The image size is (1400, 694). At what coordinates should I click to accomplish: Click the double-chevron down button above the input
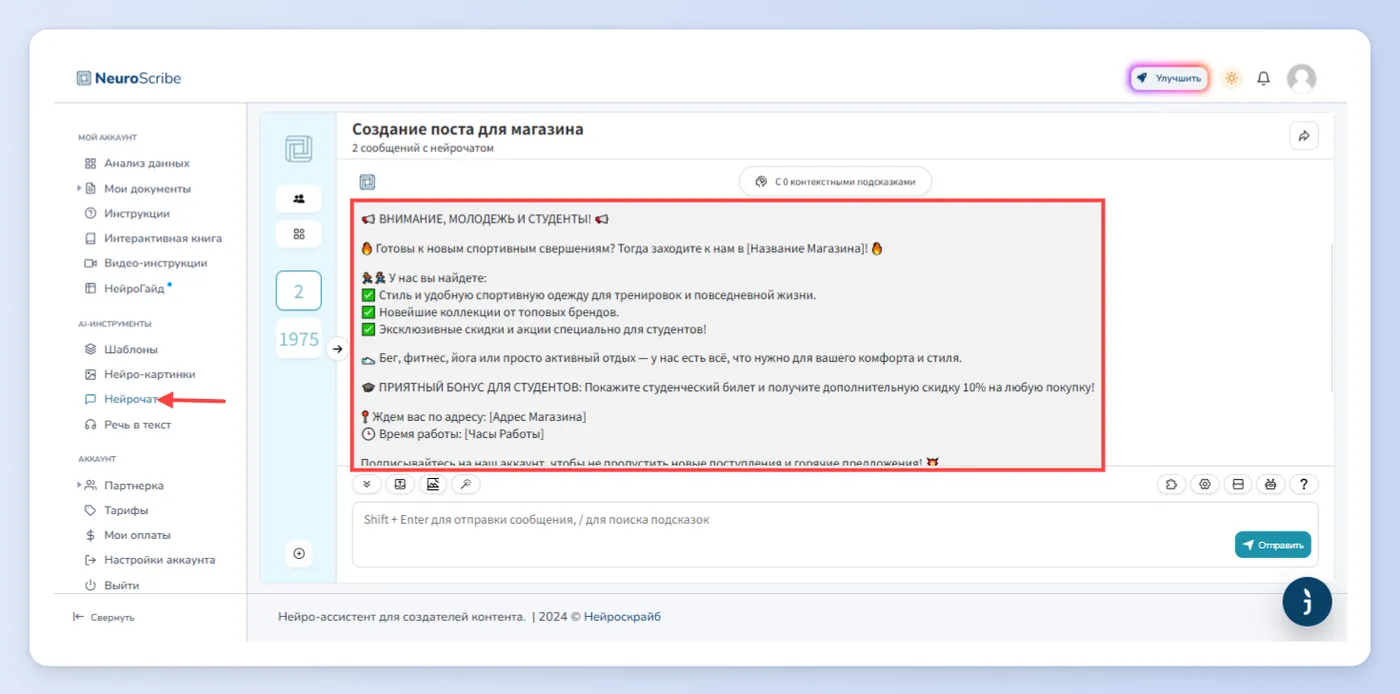click(367, 484)
